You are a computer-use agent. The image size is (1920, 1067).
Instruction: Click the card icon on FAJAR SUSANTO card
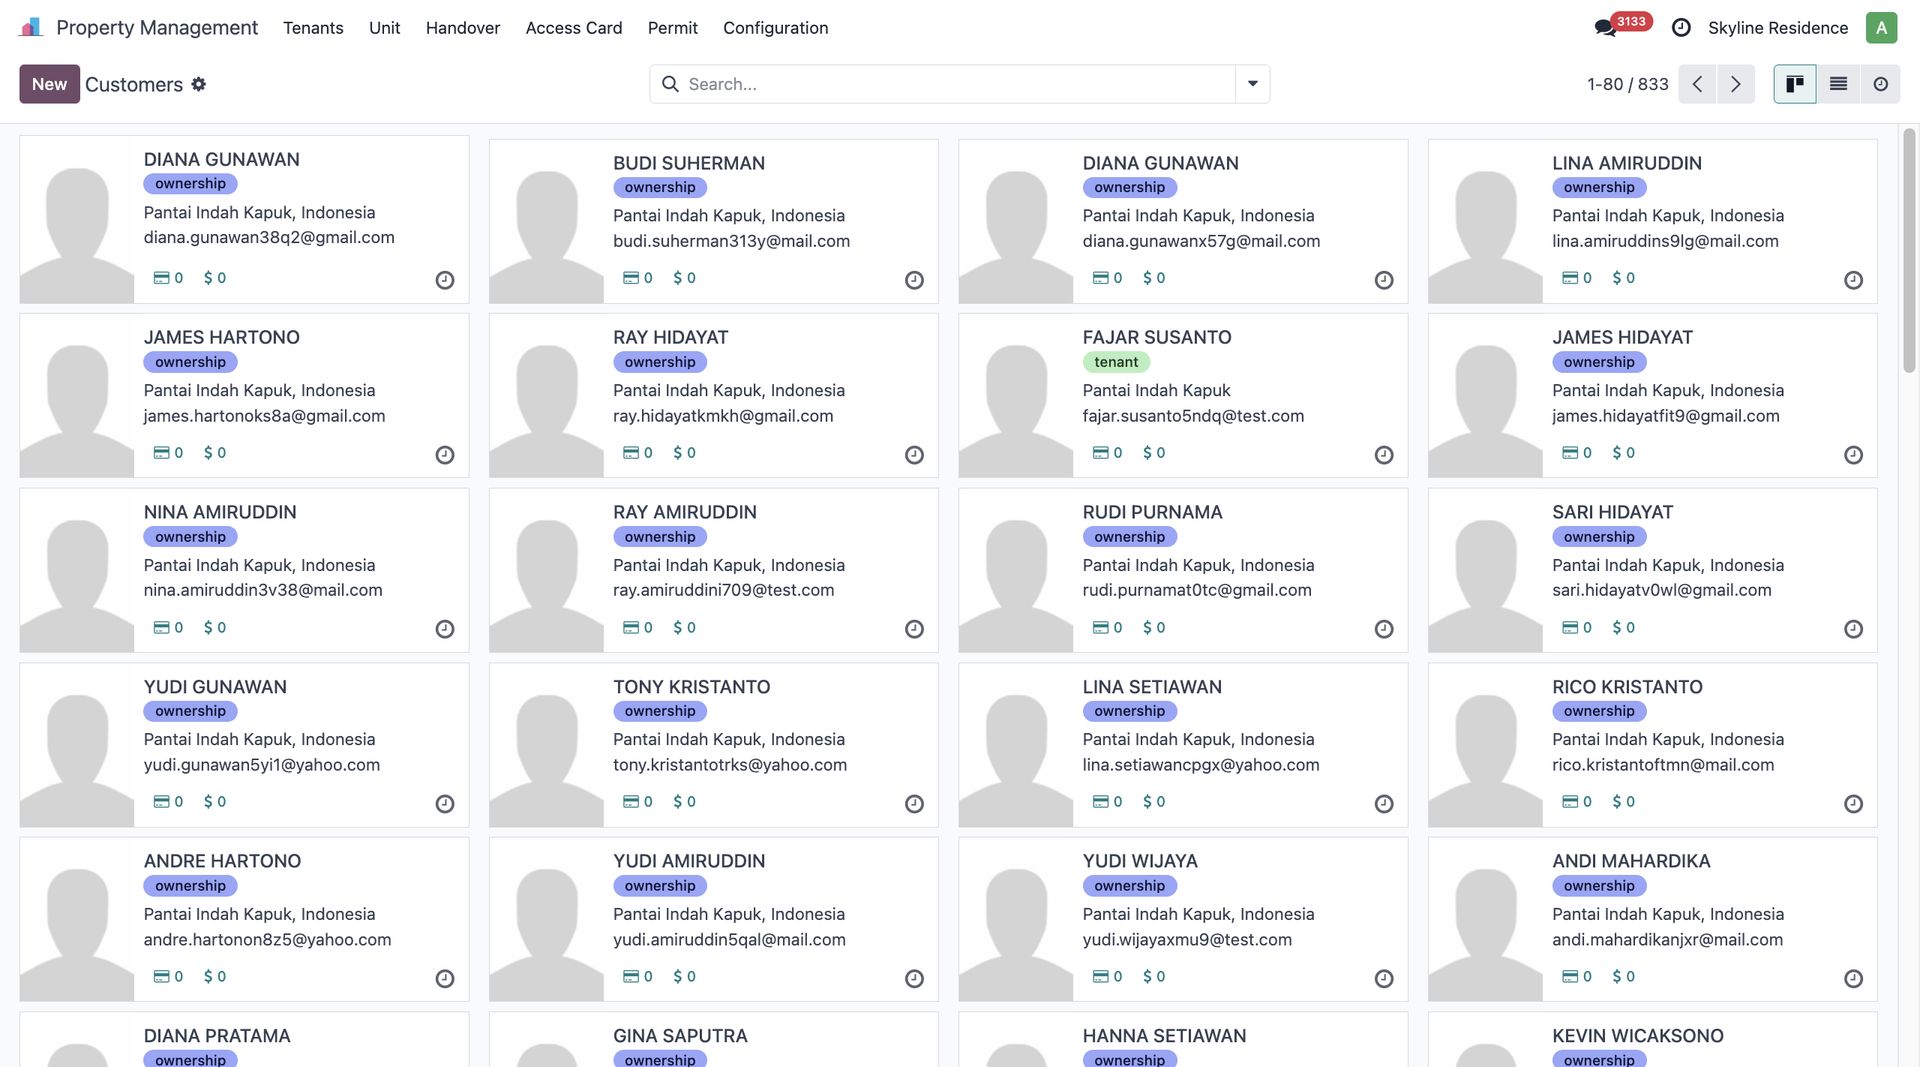[x=1100, y=453]
